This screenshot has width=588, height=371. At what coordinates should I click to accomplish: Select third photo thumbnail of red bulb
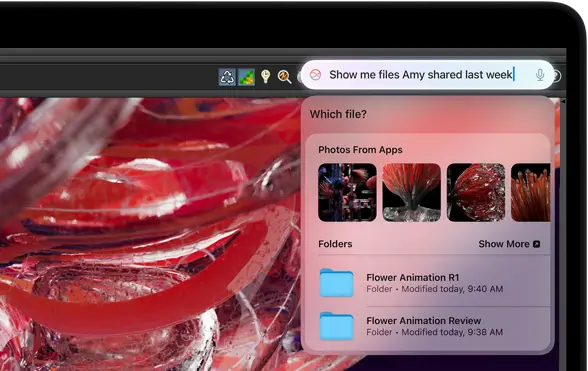click(476, 192)
